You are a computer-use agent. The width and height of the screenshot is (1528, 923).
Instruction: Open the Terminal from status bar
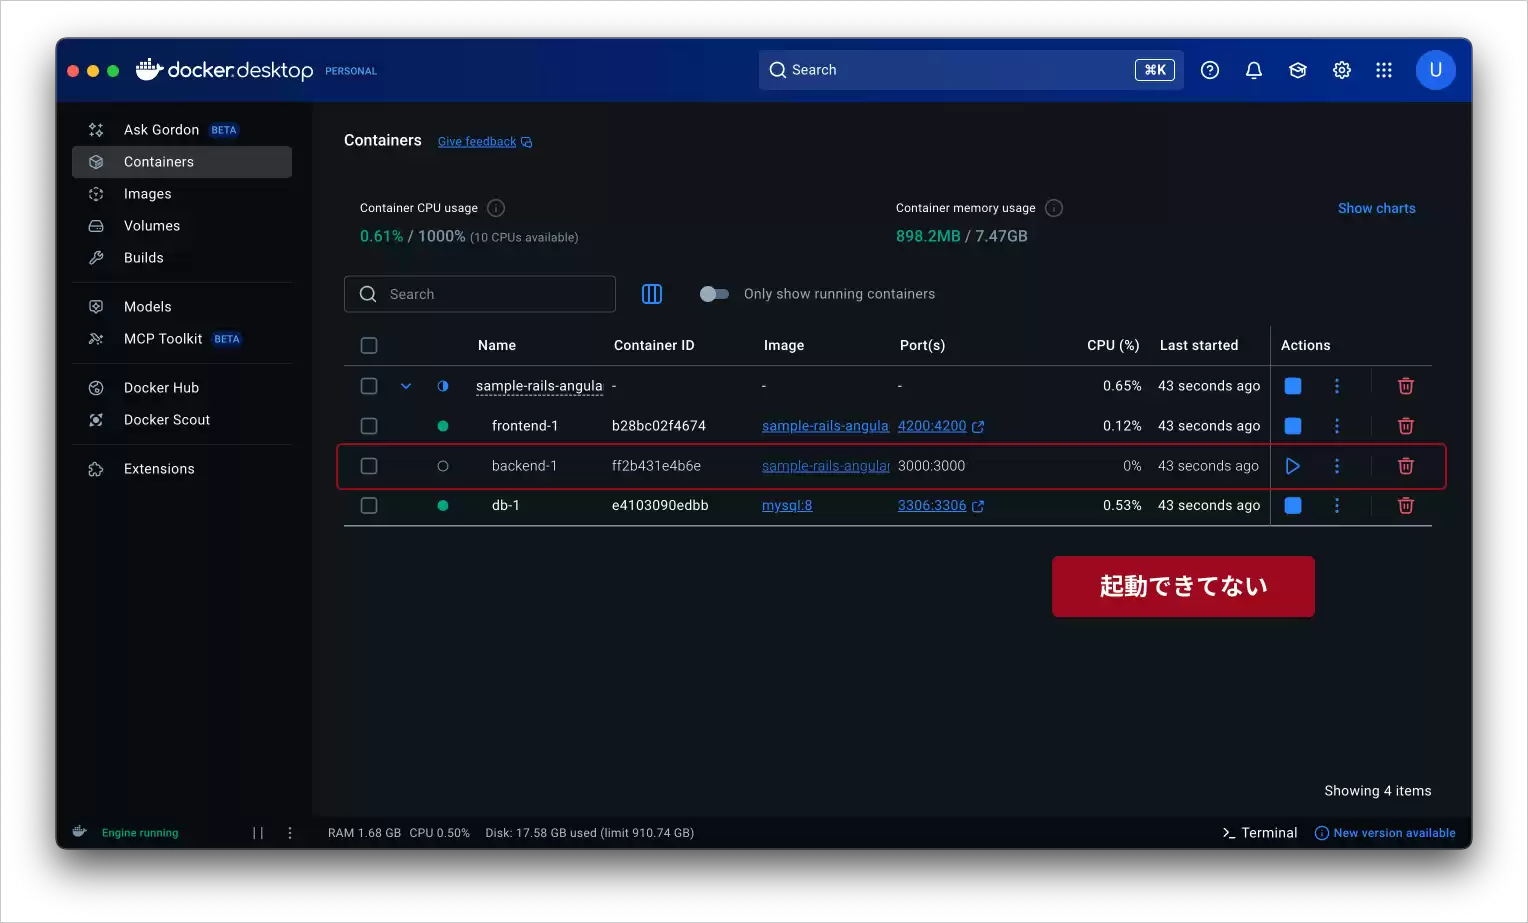[x=1259, y=833]
